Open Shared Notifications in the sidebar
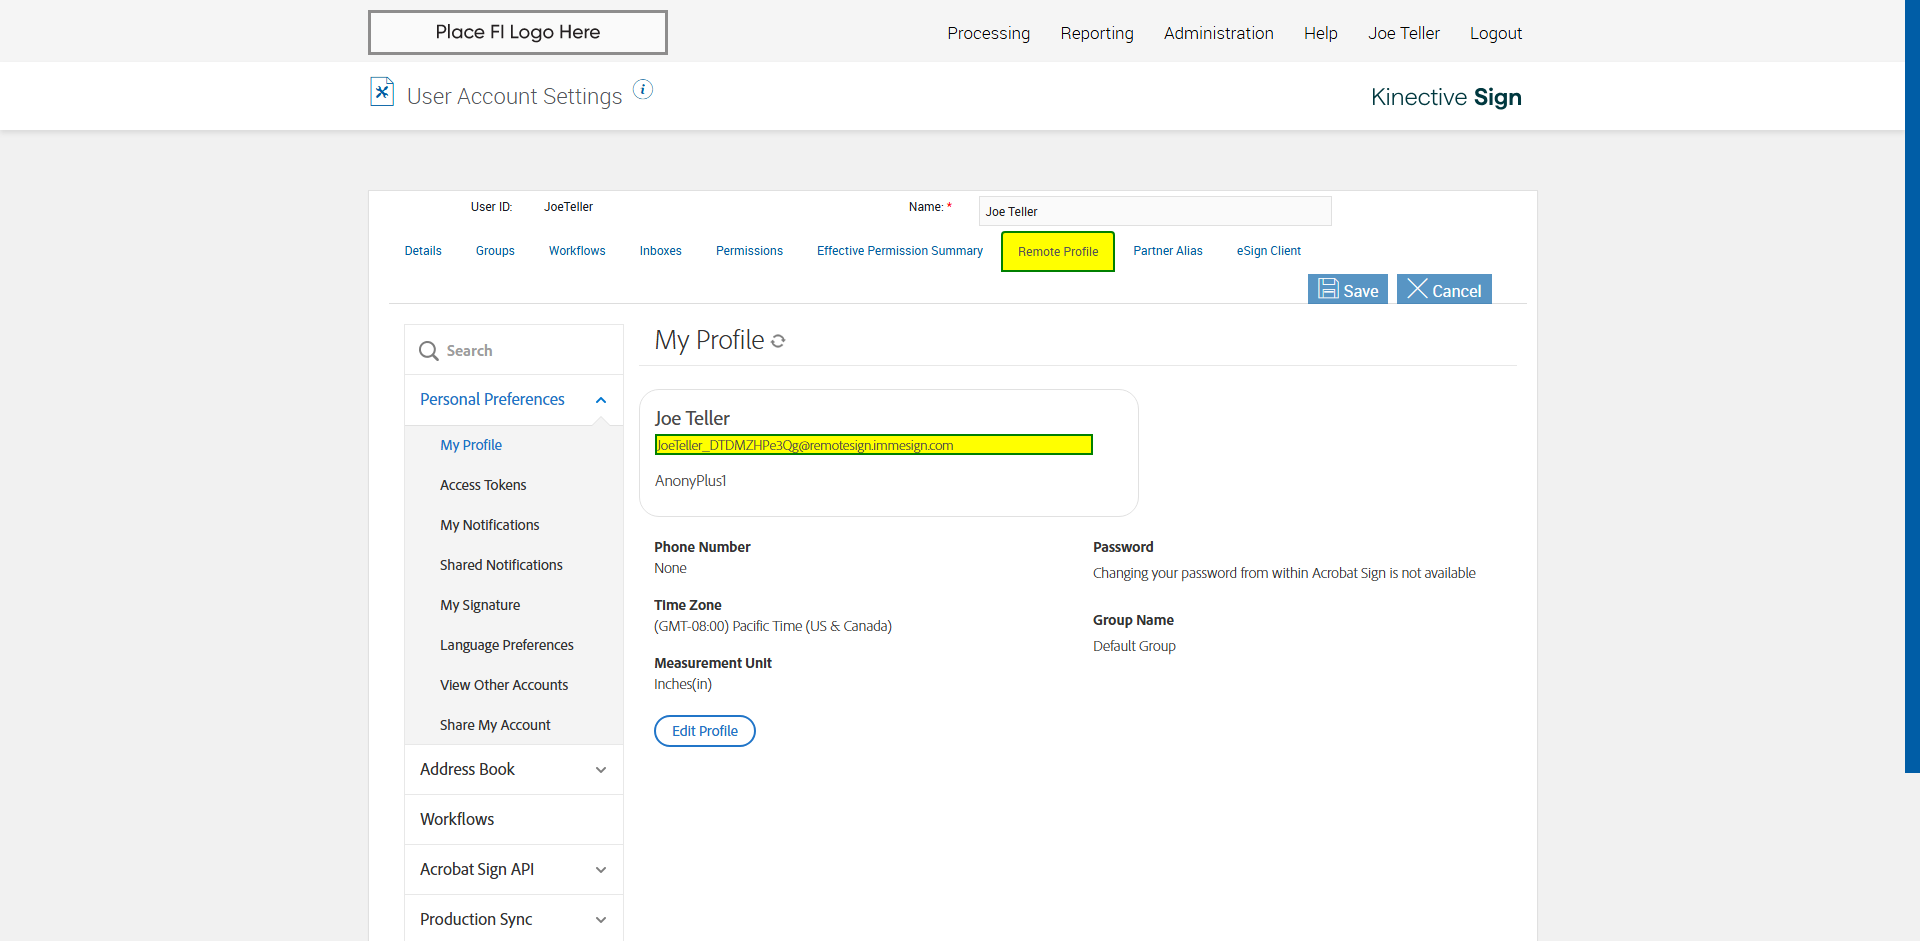 501,565
